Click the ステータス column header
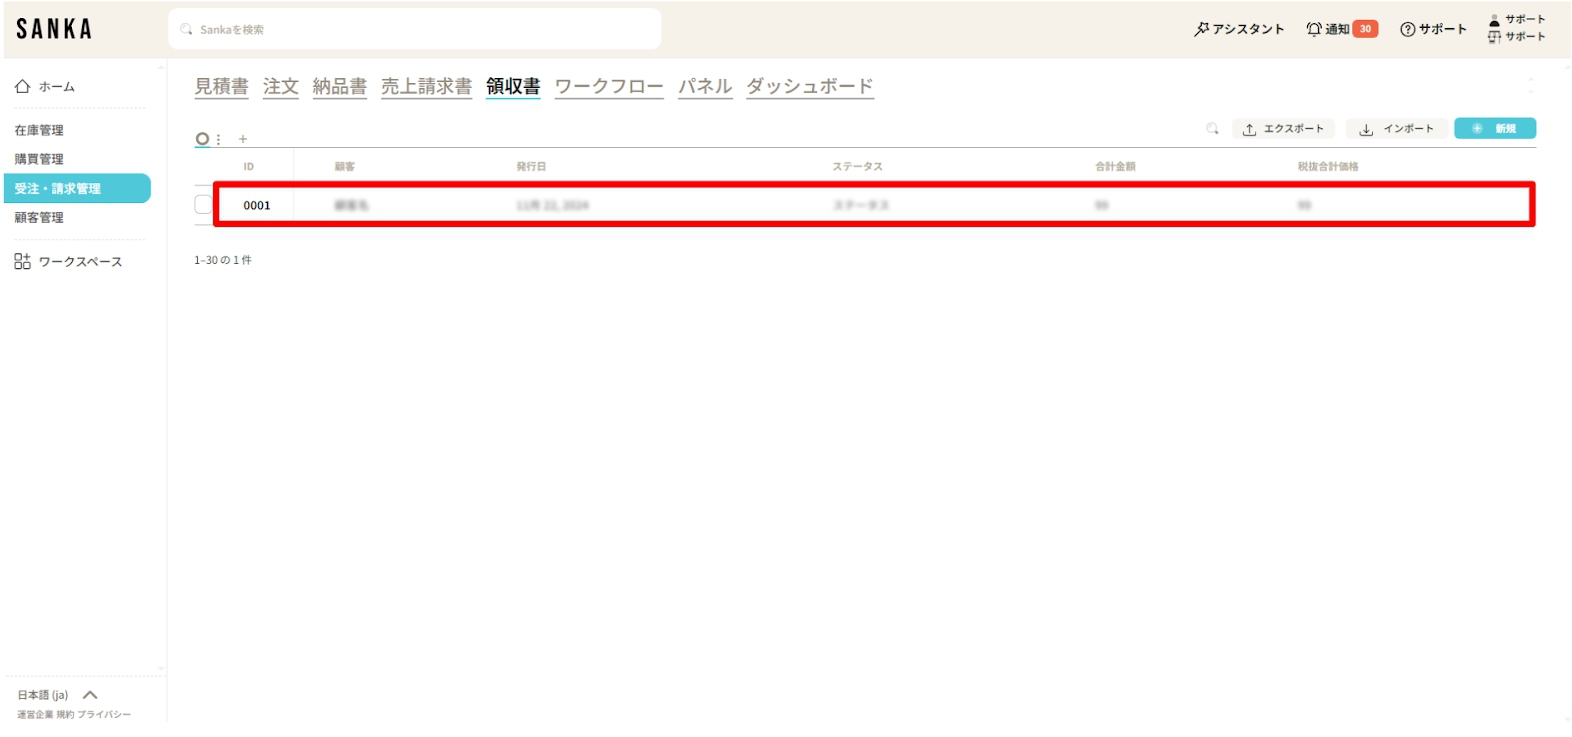 858,167
